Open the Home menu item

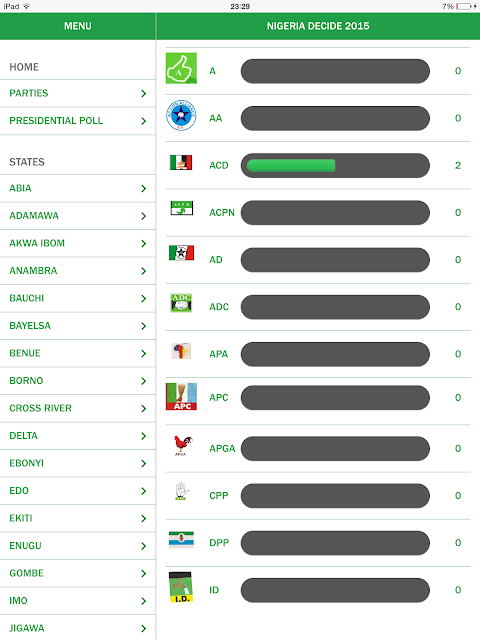(24, 67)
